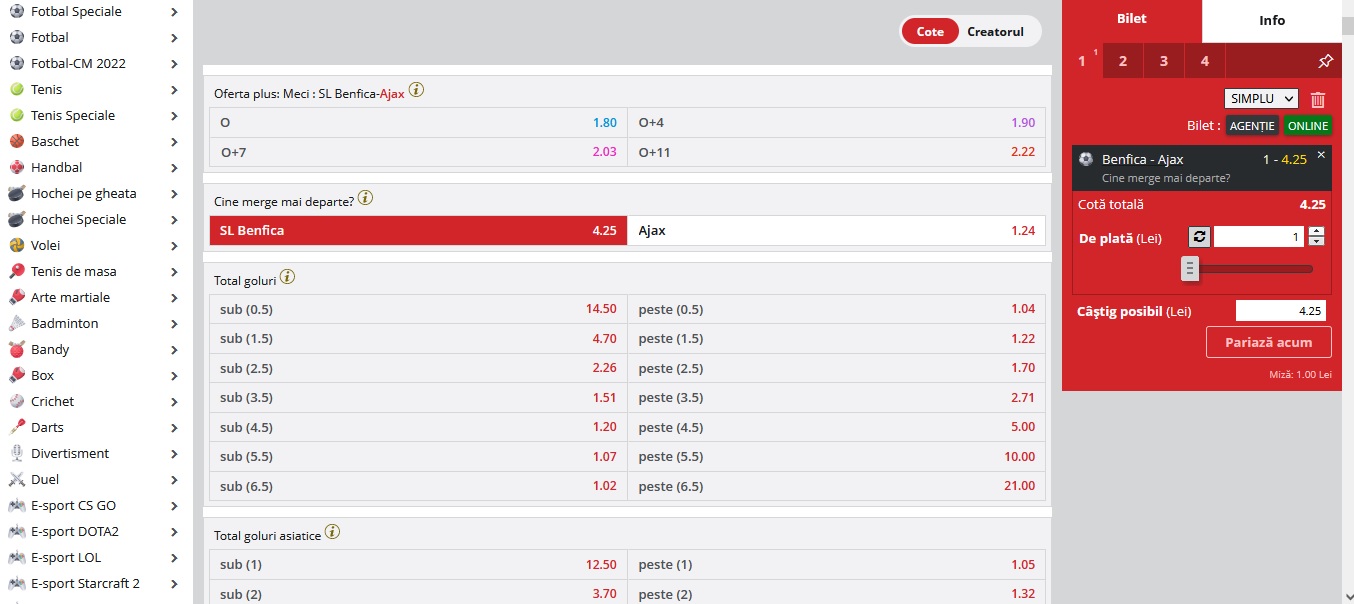The height and width of the screenshot is (604, 1354).
Task: Delete the ticket with the trash icon
Action: [x=1318, y=99]
